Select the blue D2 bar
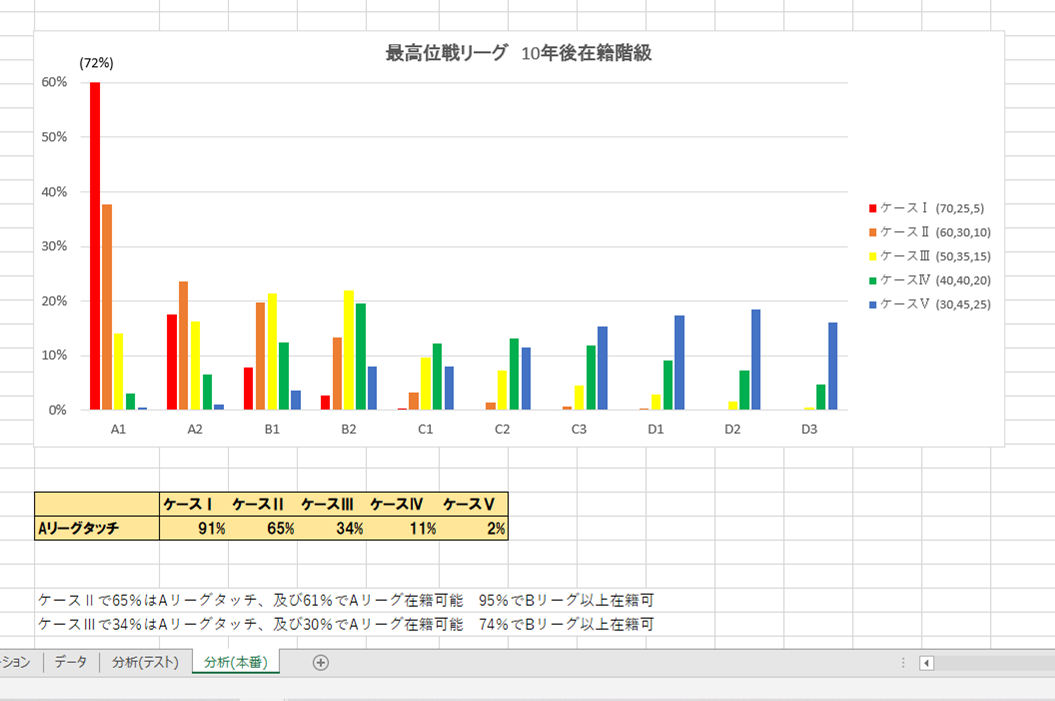Viewport: 1055px width, 701px height. pyautogui.click(x=756, y=359)
